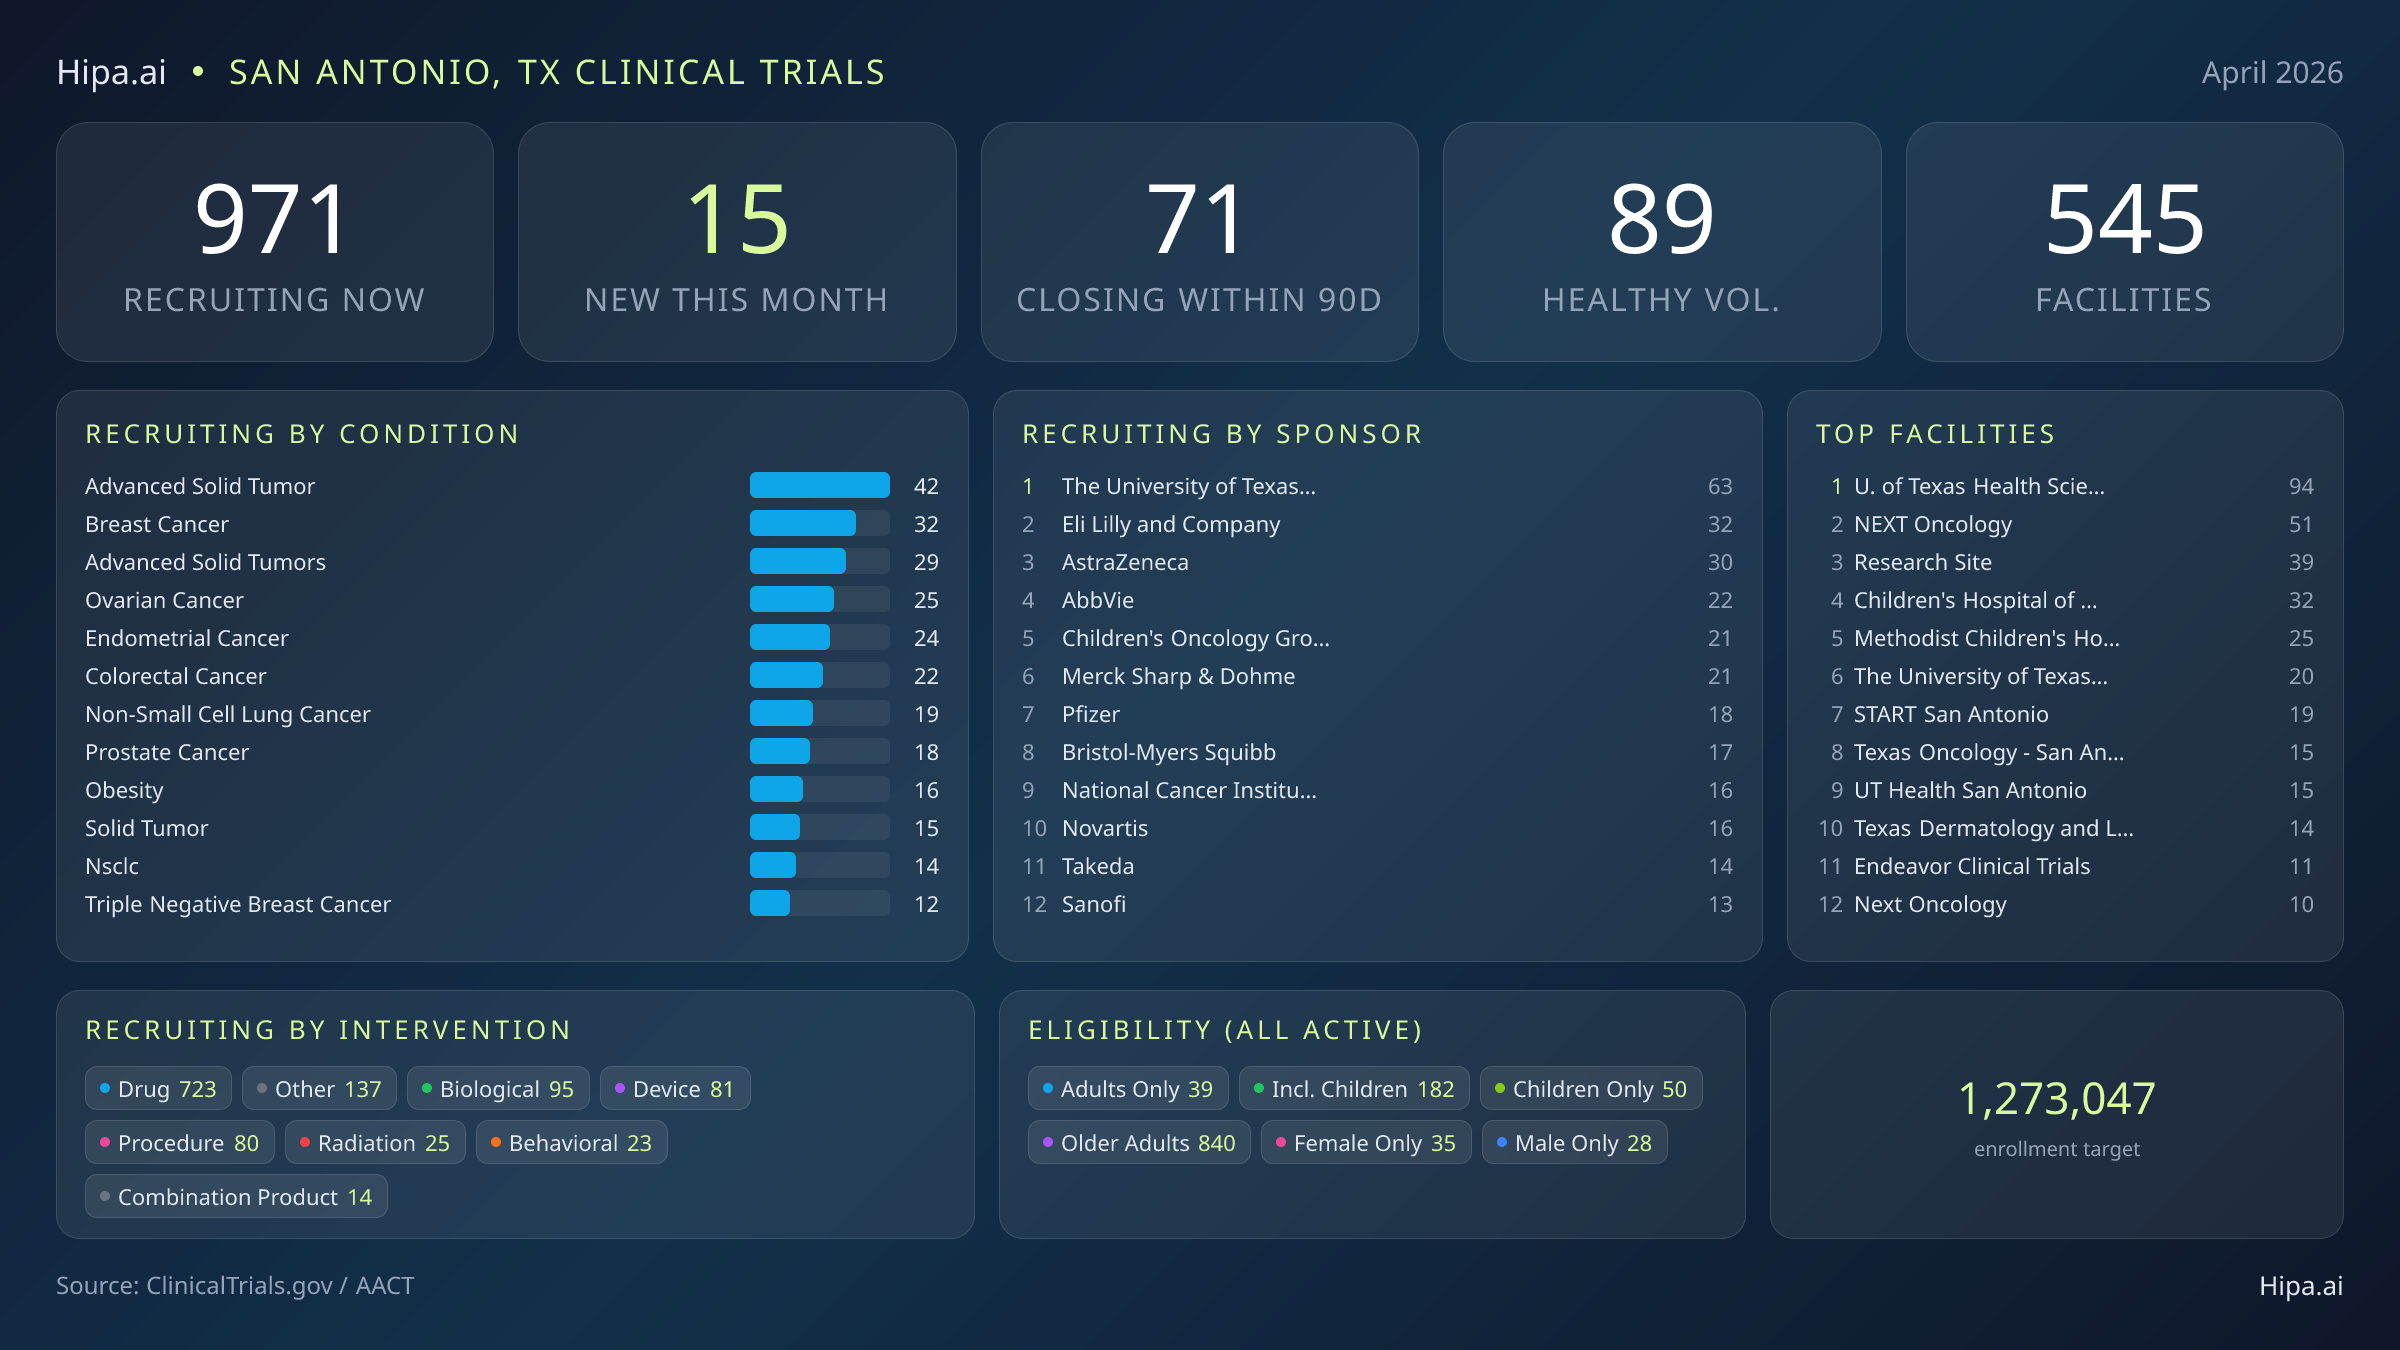Select Colorectal Cancer in the condition list
2400x1350 pixels.
[x=512, y=676]
